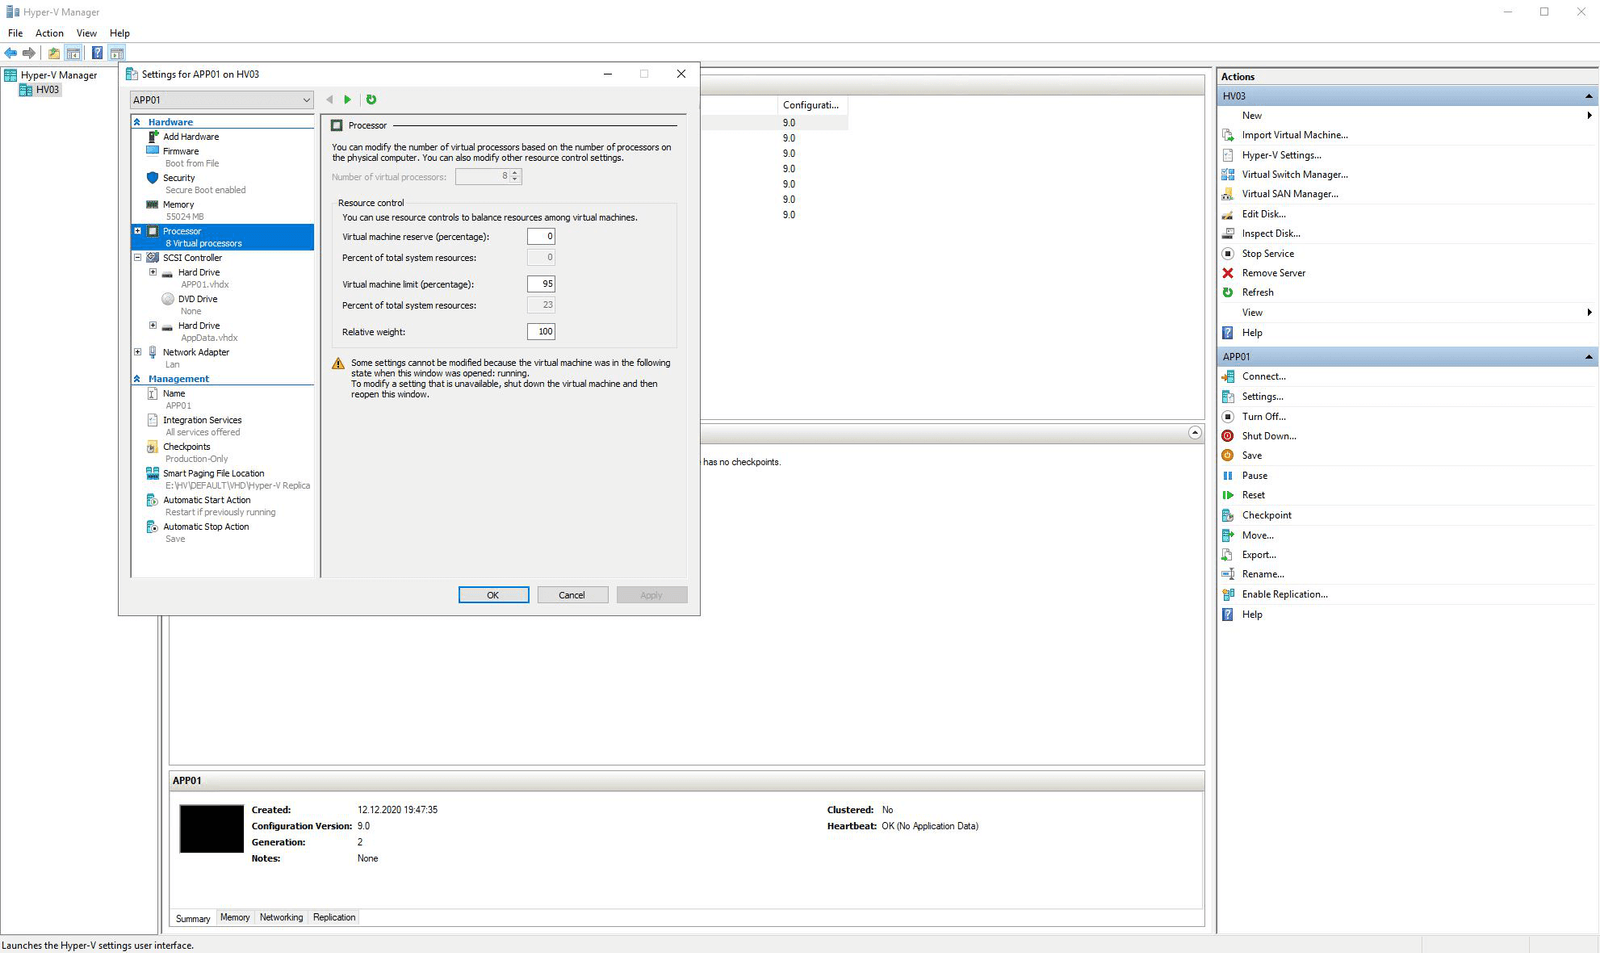Collapse the APP01 actions section

pos(1588,357)
